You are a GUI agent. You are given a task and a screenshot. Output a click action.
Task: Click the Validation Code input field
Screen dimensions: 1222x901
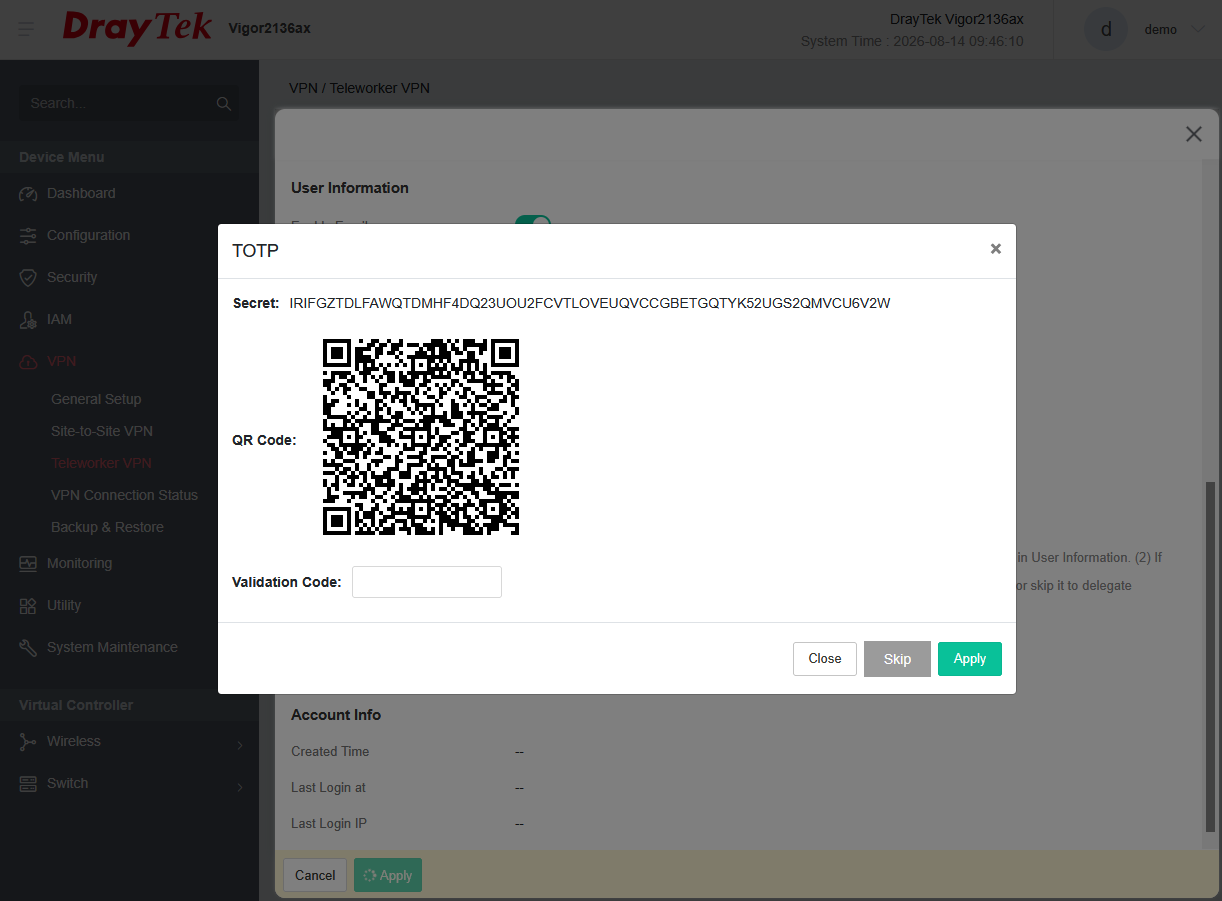point(427,582)
